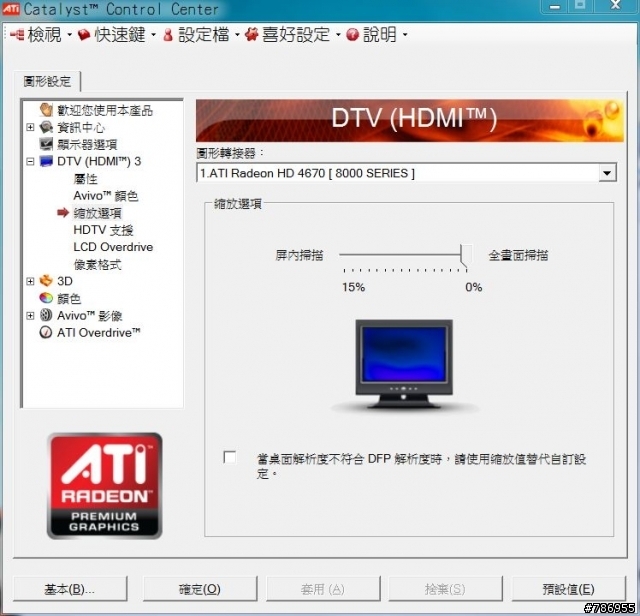Click the 套用(A) apply button
The height and width of the screenshot is (616, 640).
(323, 589)
